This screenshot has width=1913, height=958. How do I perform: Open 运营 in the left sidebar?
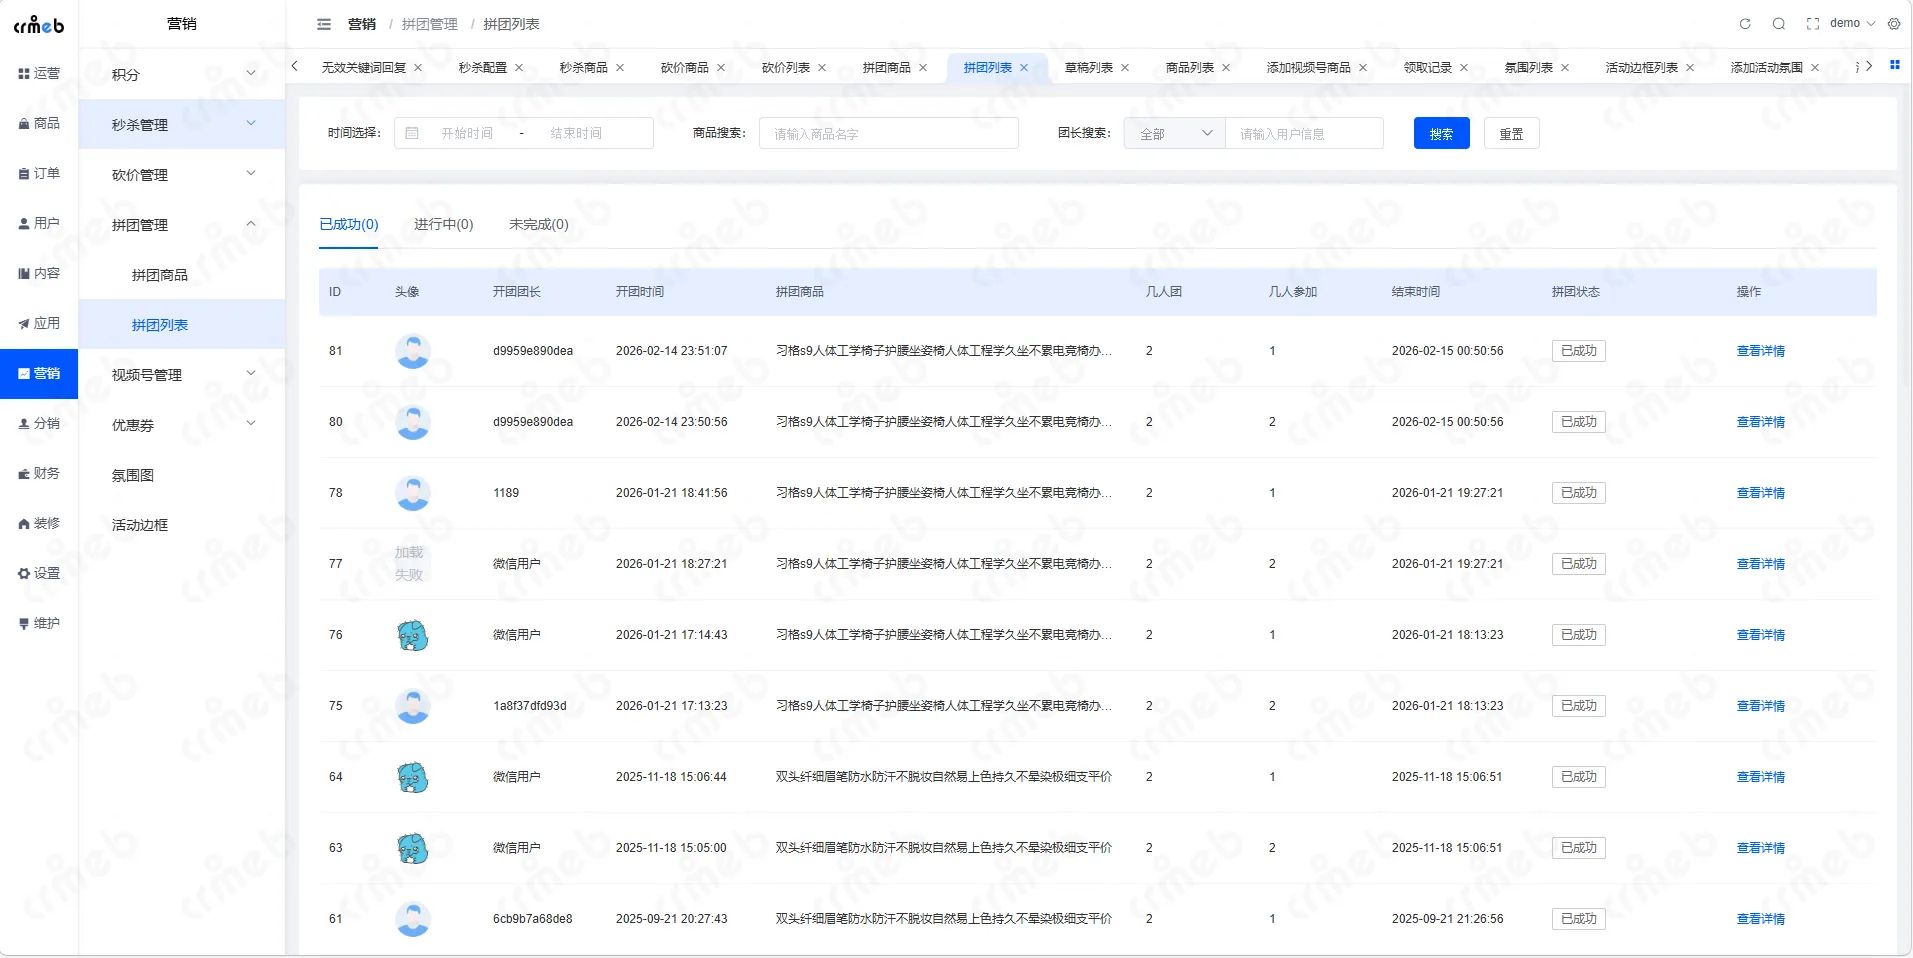[x=39, y=73]
